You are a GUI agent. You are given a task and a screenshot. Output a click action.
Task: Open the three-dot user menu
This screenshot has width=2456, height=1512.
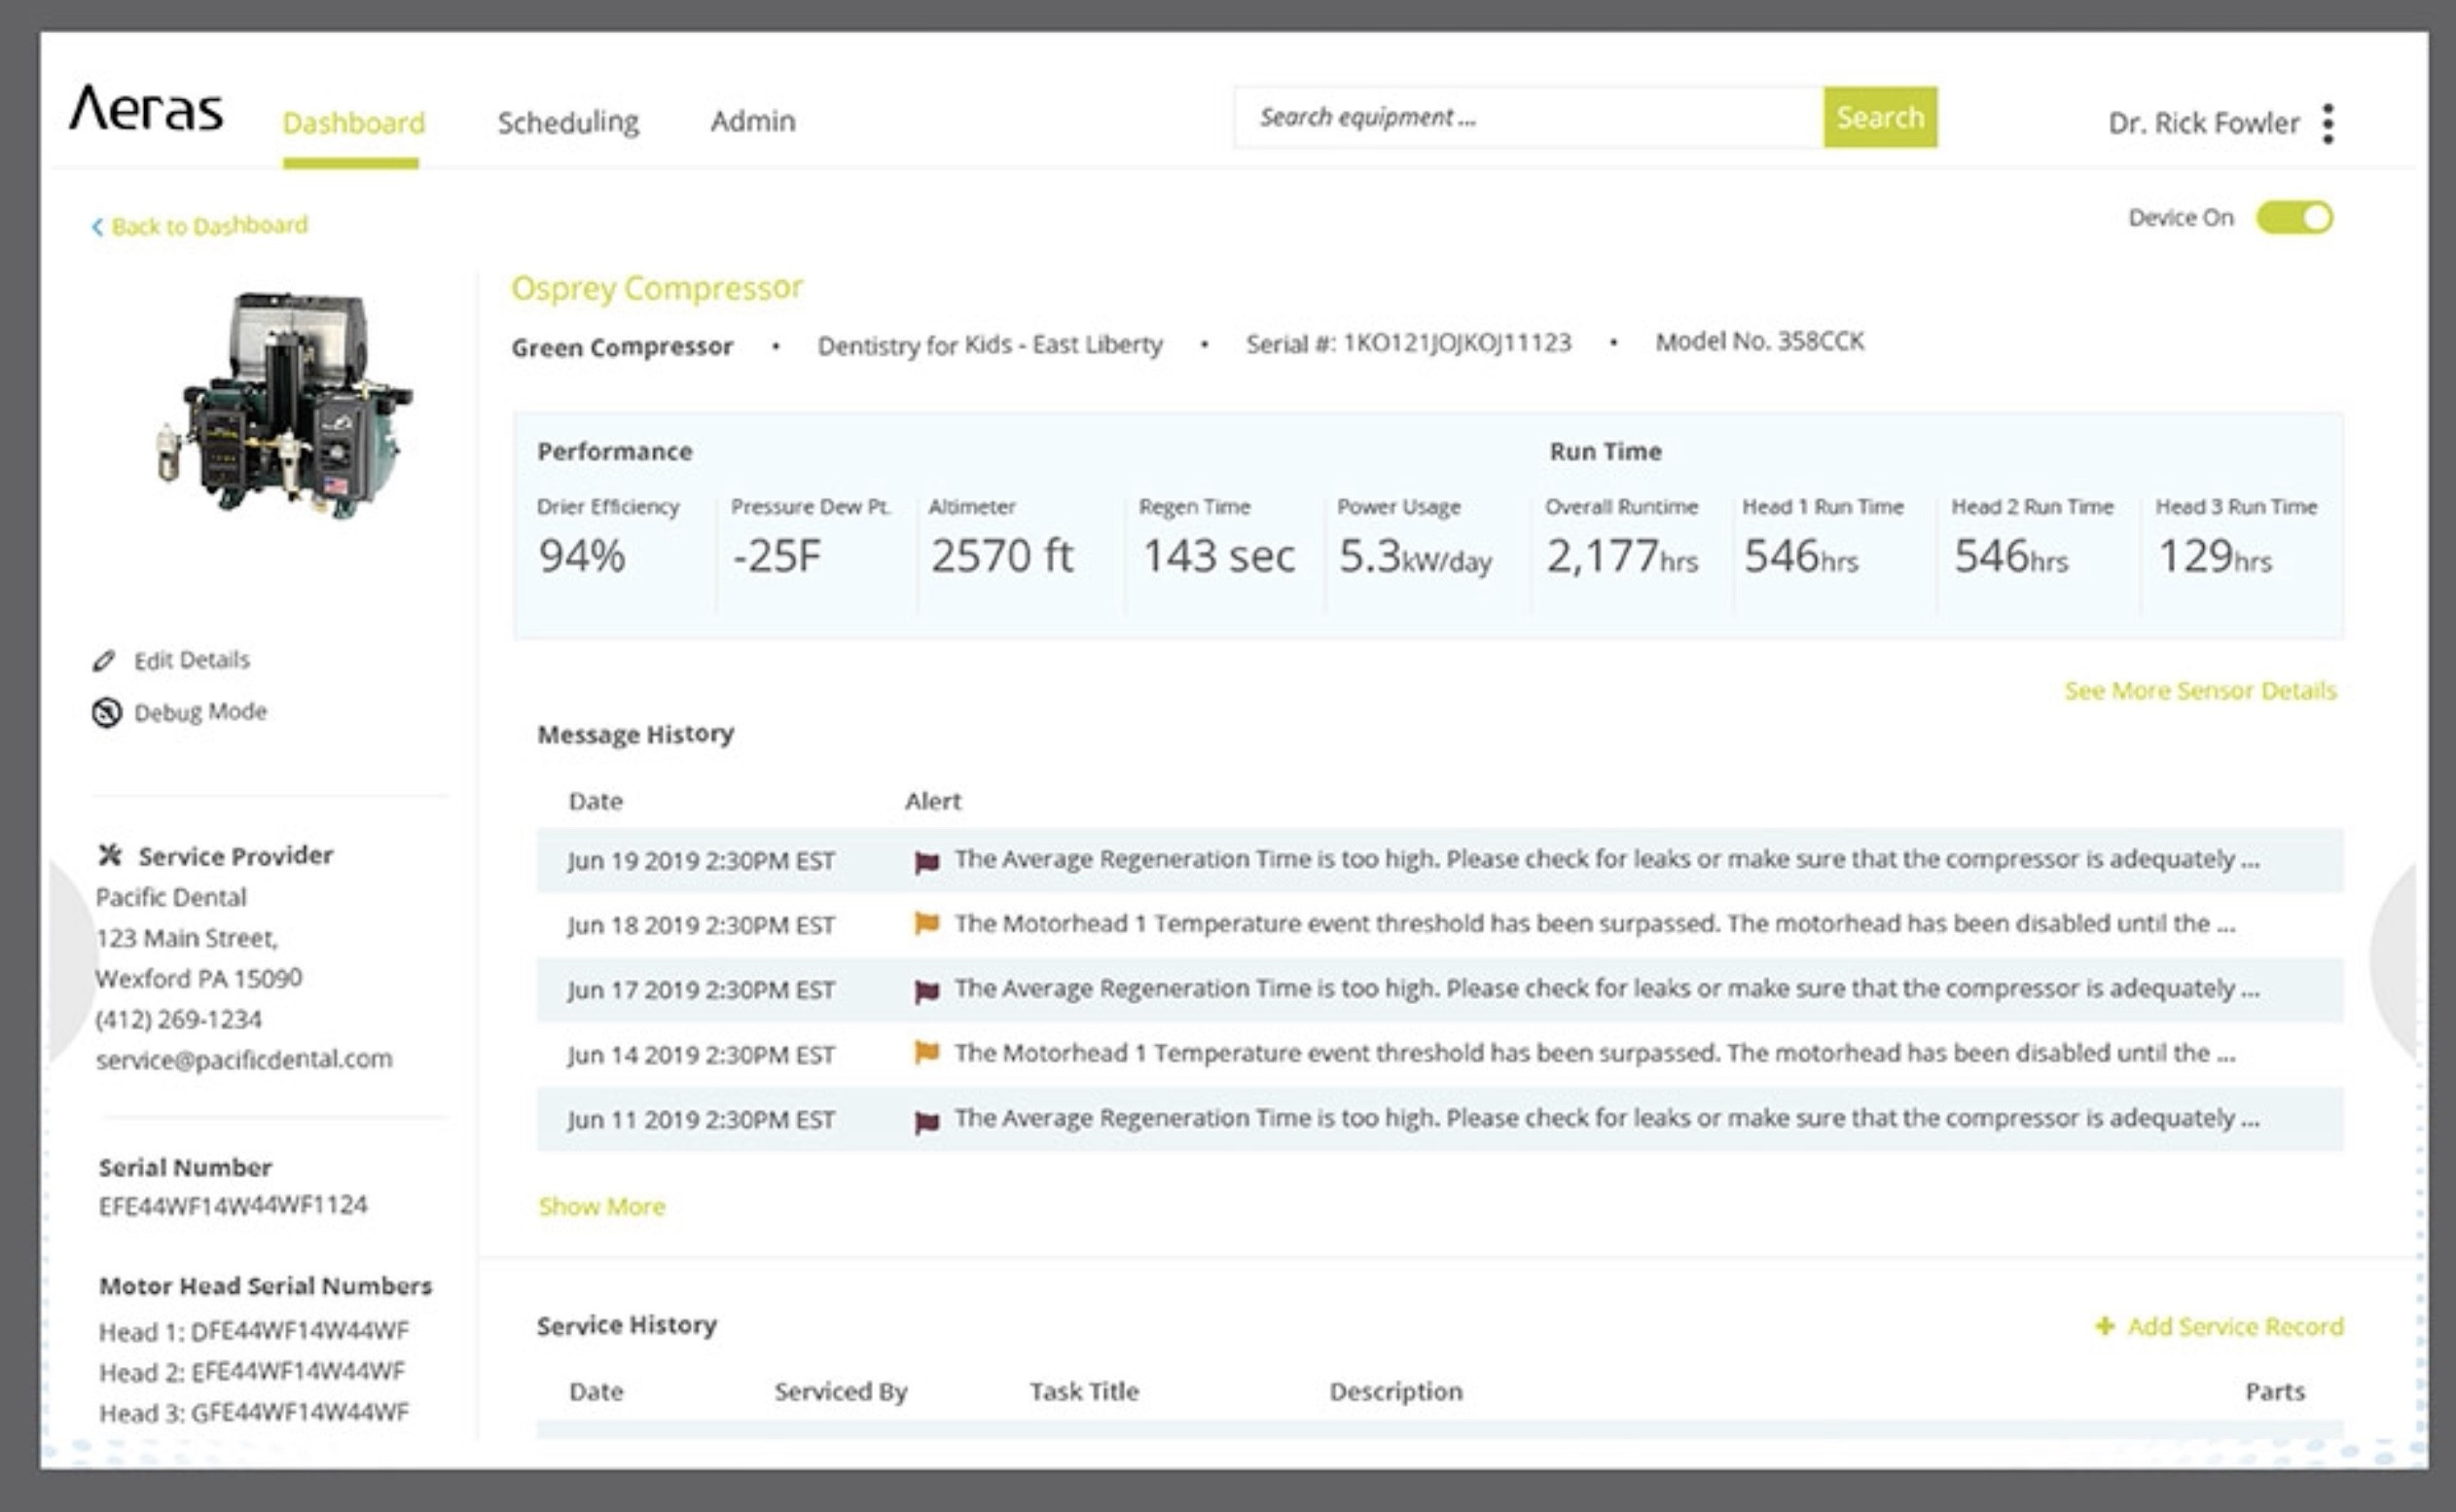pyautogui.click(x=2328, y=123)
